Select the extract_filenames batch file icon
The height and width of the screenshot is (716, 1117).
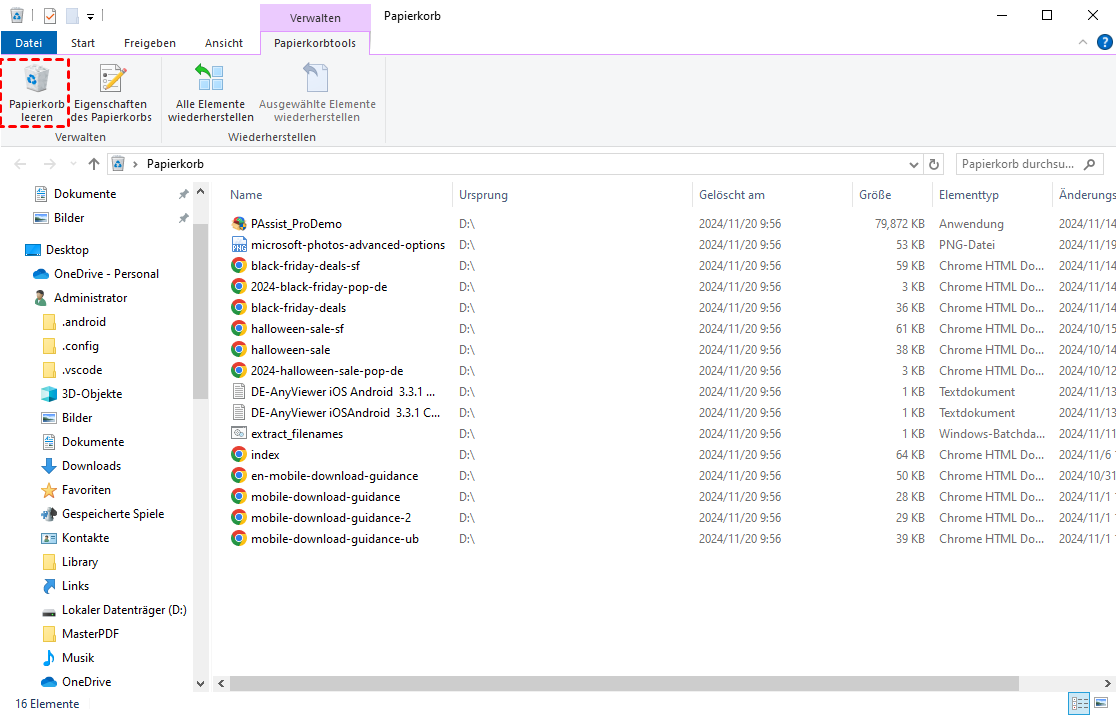(239, 434)
